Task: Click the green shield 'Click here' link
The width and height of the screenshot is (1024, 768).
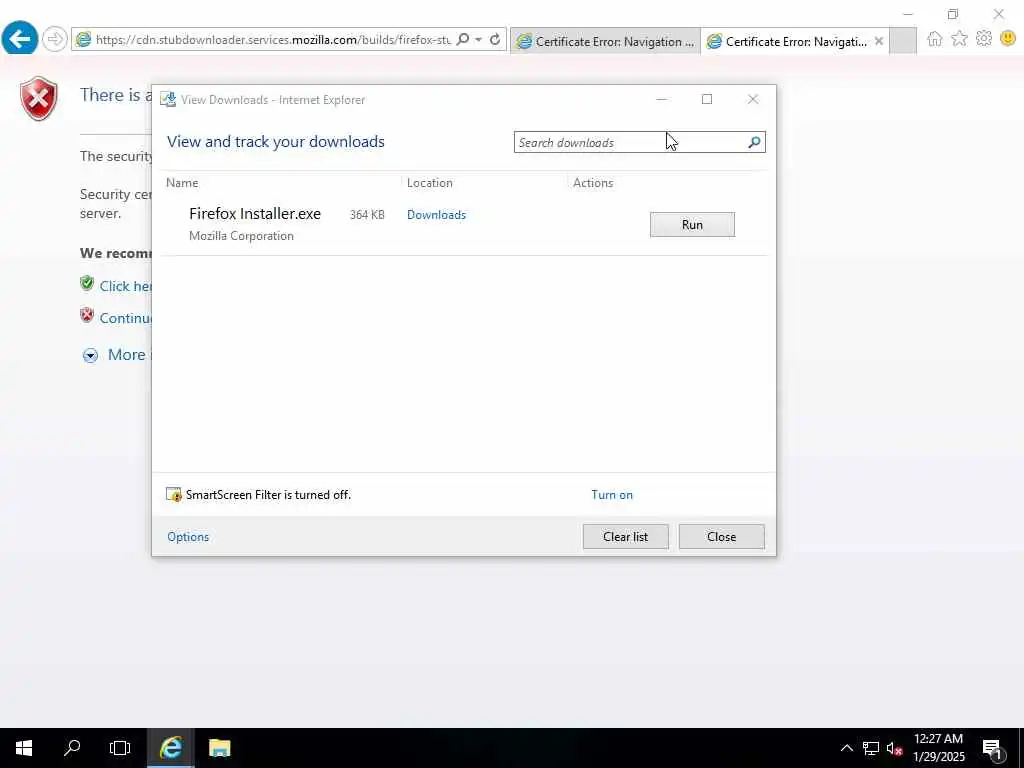Action: [x=125, y=286]
